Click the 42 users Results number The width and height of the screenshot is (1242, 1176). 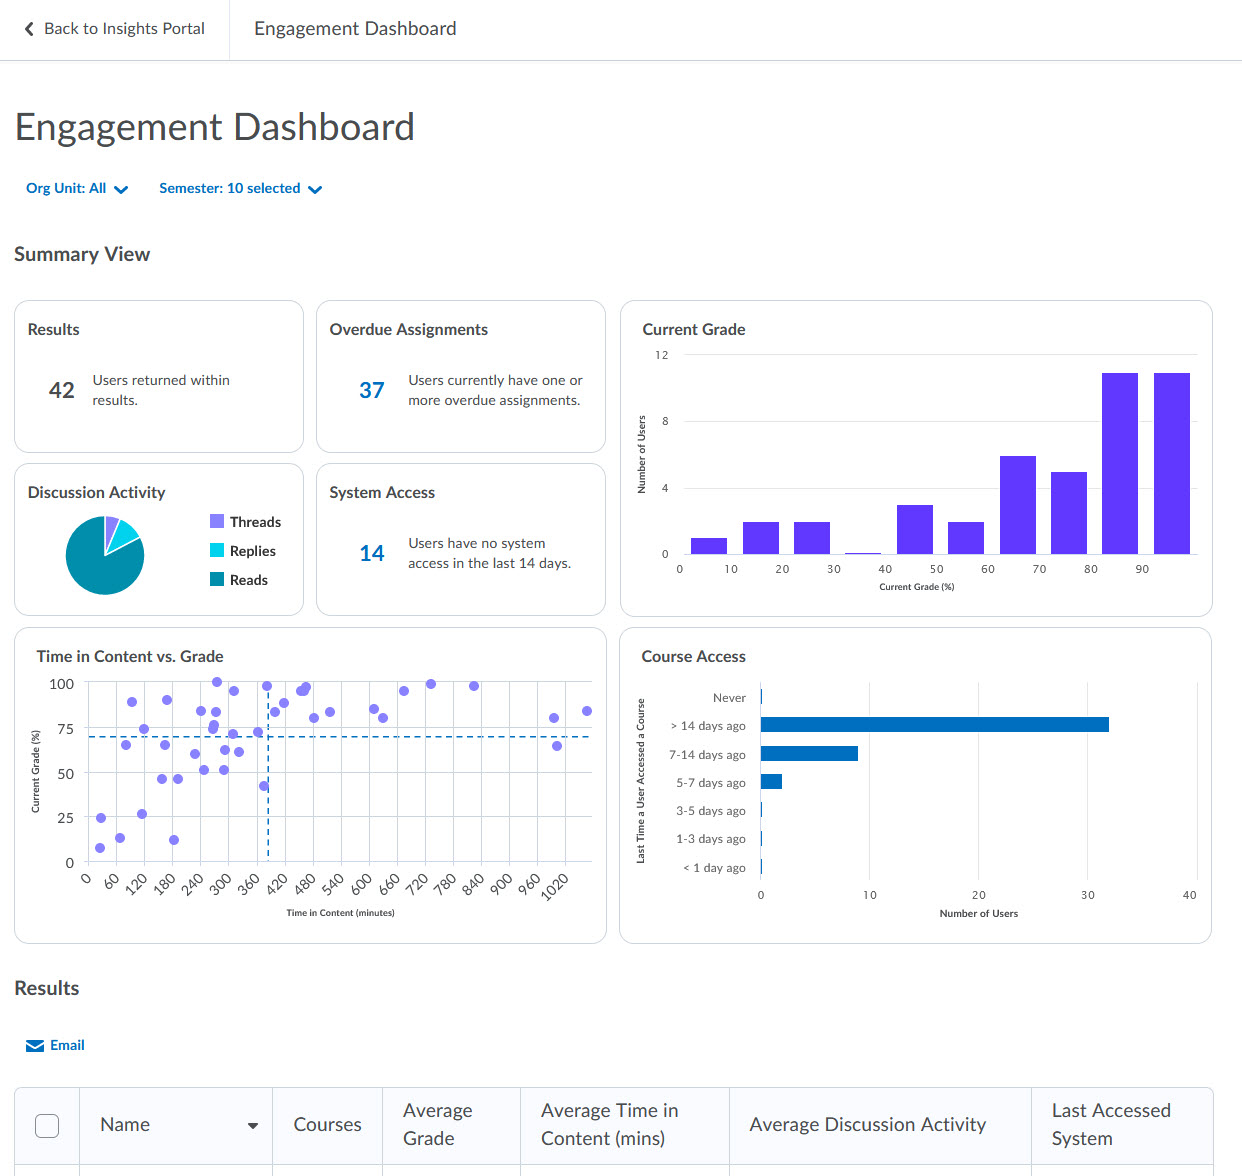[62, 390]
